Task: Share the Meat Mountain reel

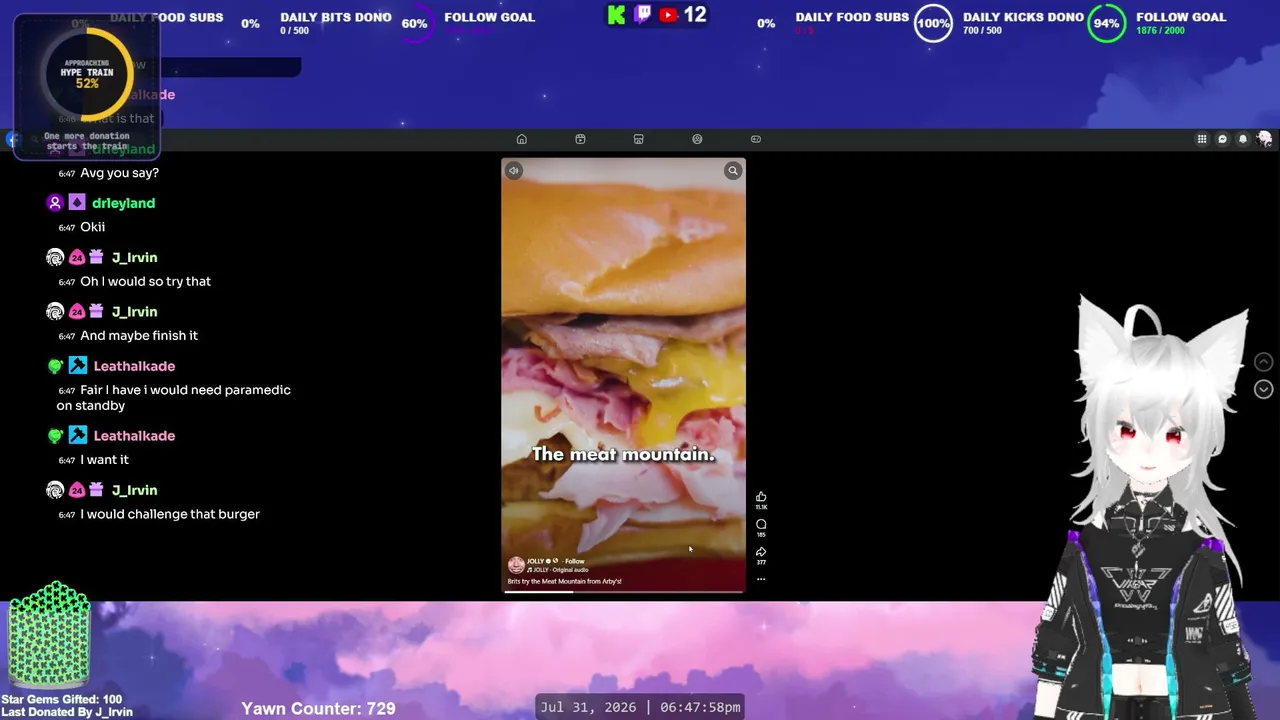Action: tap(761, 551)
